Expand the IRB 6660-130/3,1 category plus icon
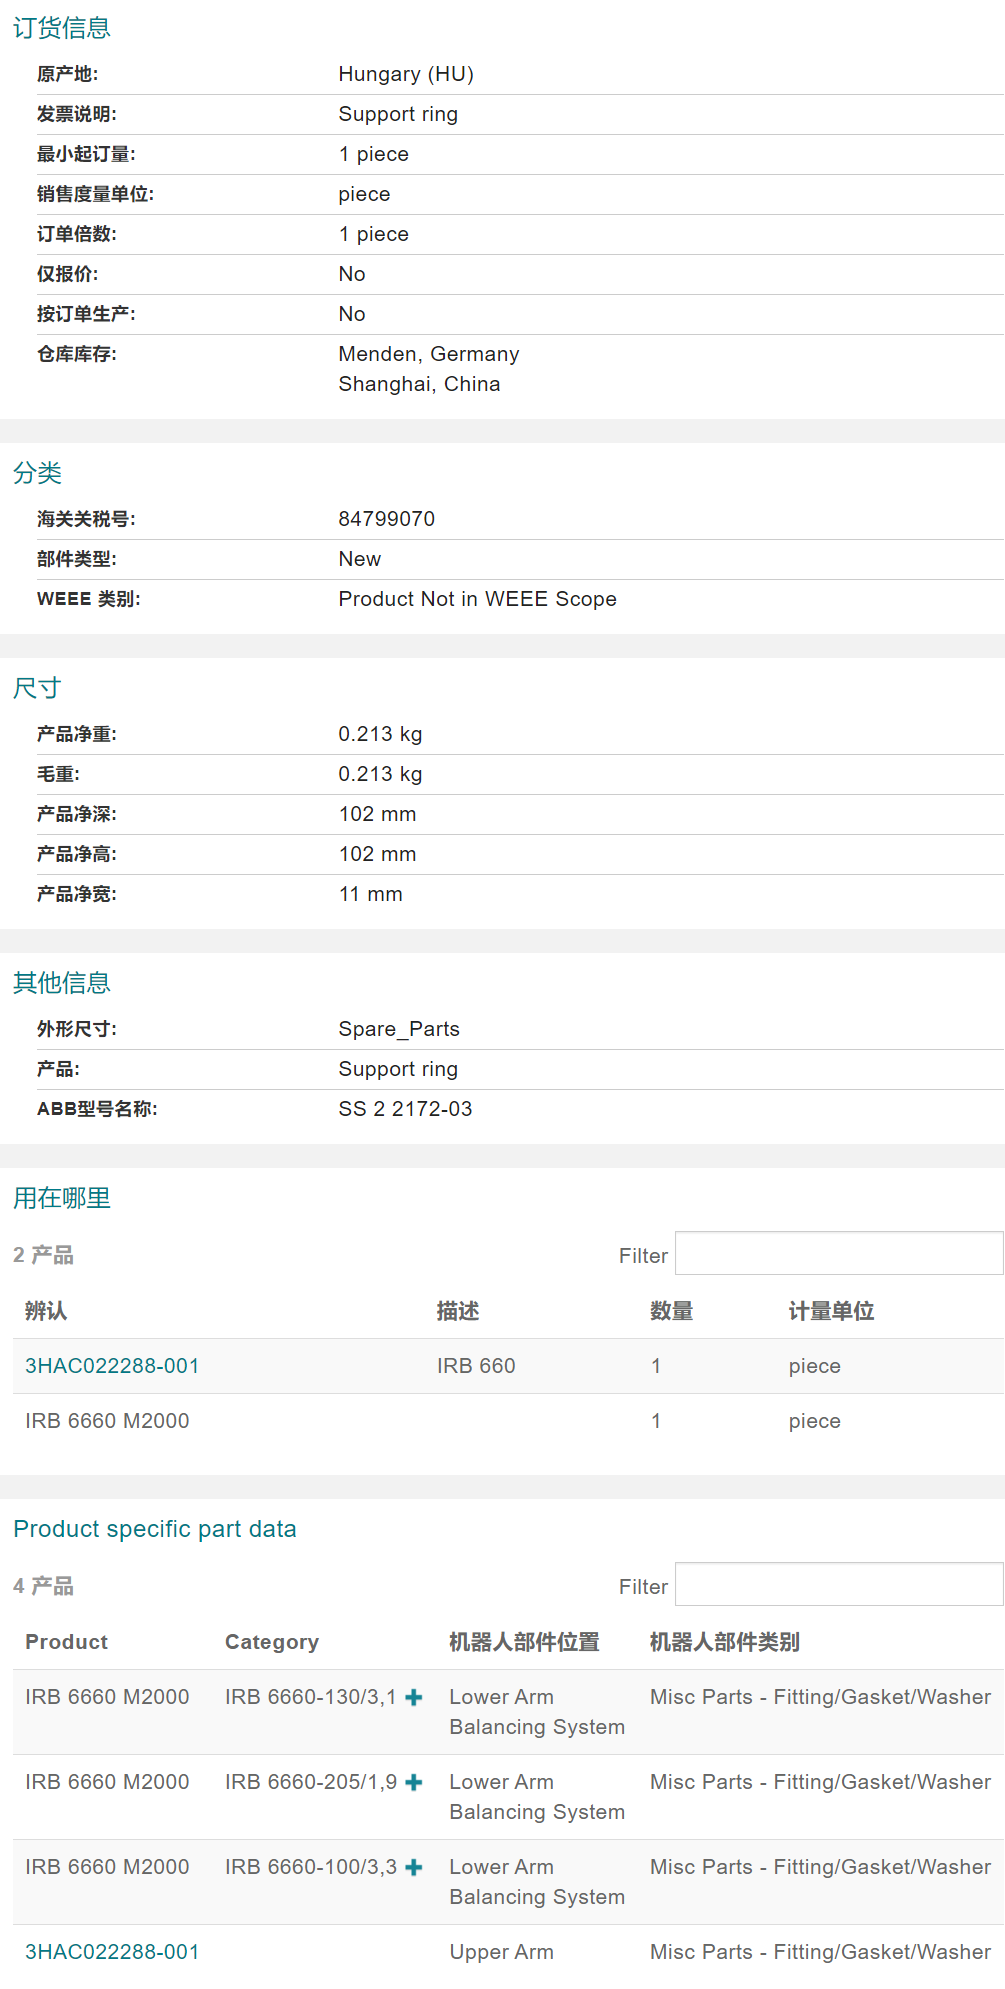The image size is (1005, 1989). pos(414,1697)
